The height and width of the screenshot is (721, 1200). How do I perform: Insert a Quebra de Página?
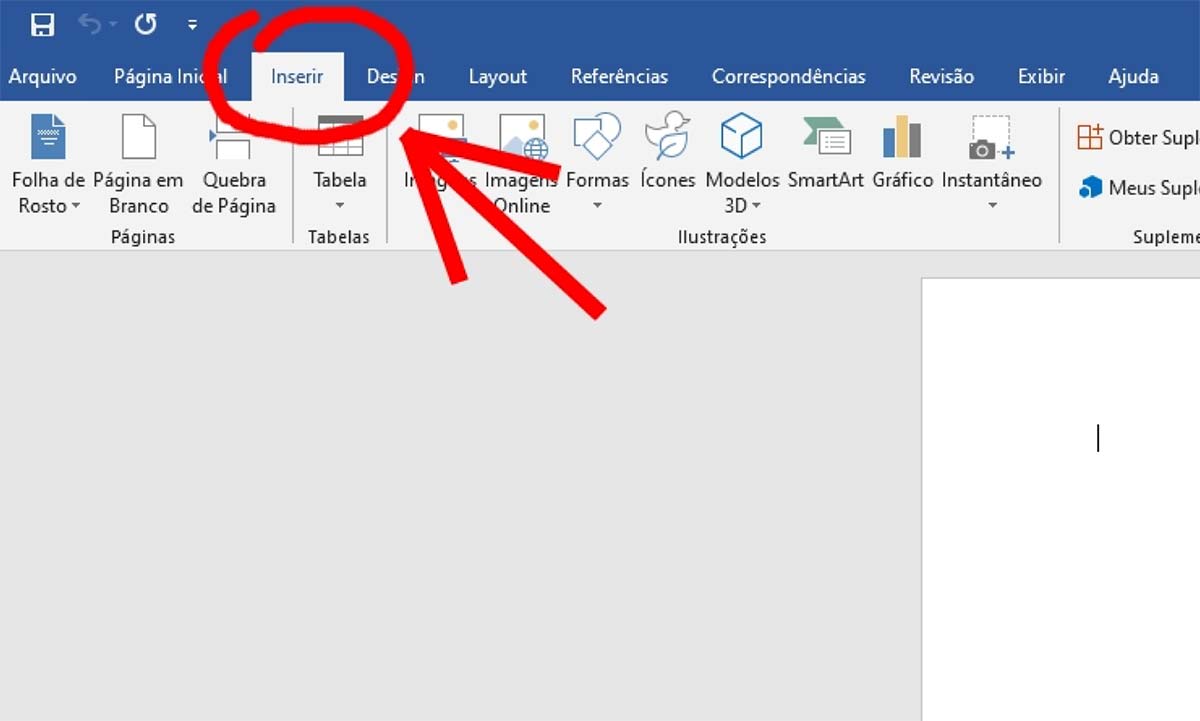[234, 164]
